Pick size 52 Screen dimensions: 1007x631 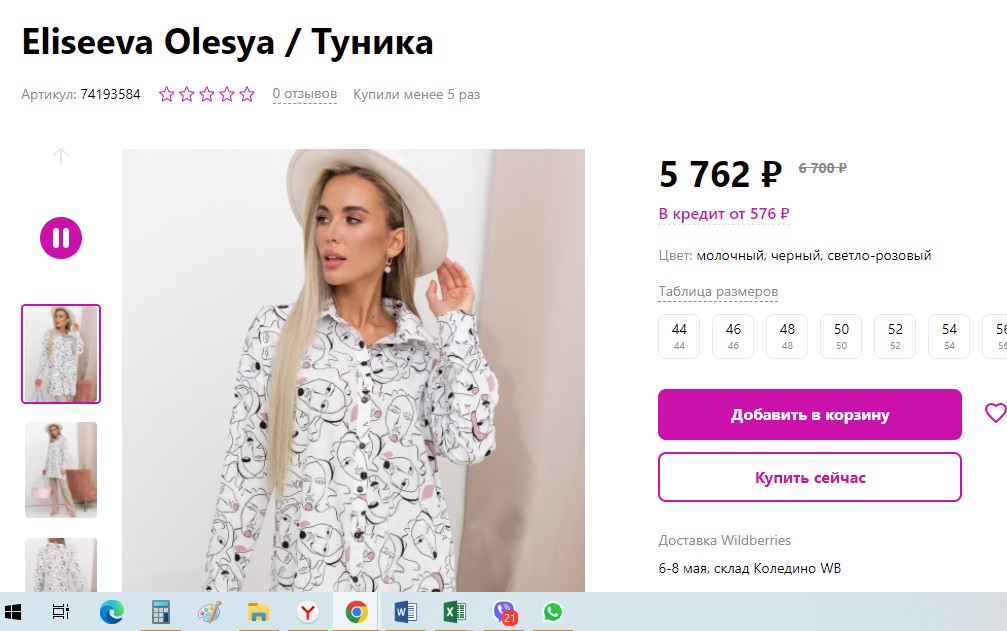[895, 335]
